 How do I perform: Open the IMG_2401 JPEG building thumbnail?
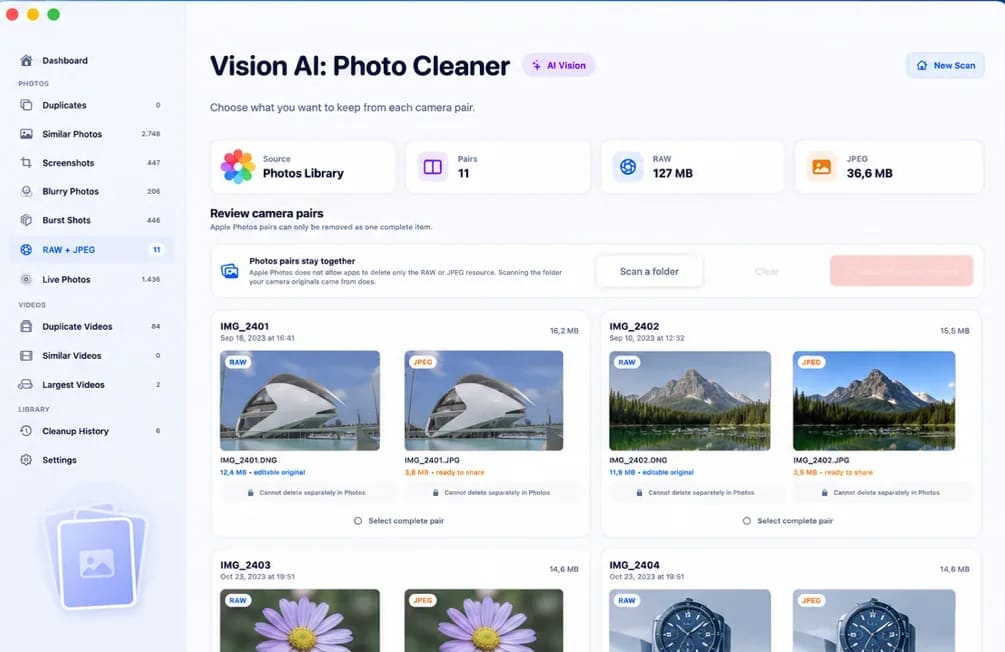[484, 400]
